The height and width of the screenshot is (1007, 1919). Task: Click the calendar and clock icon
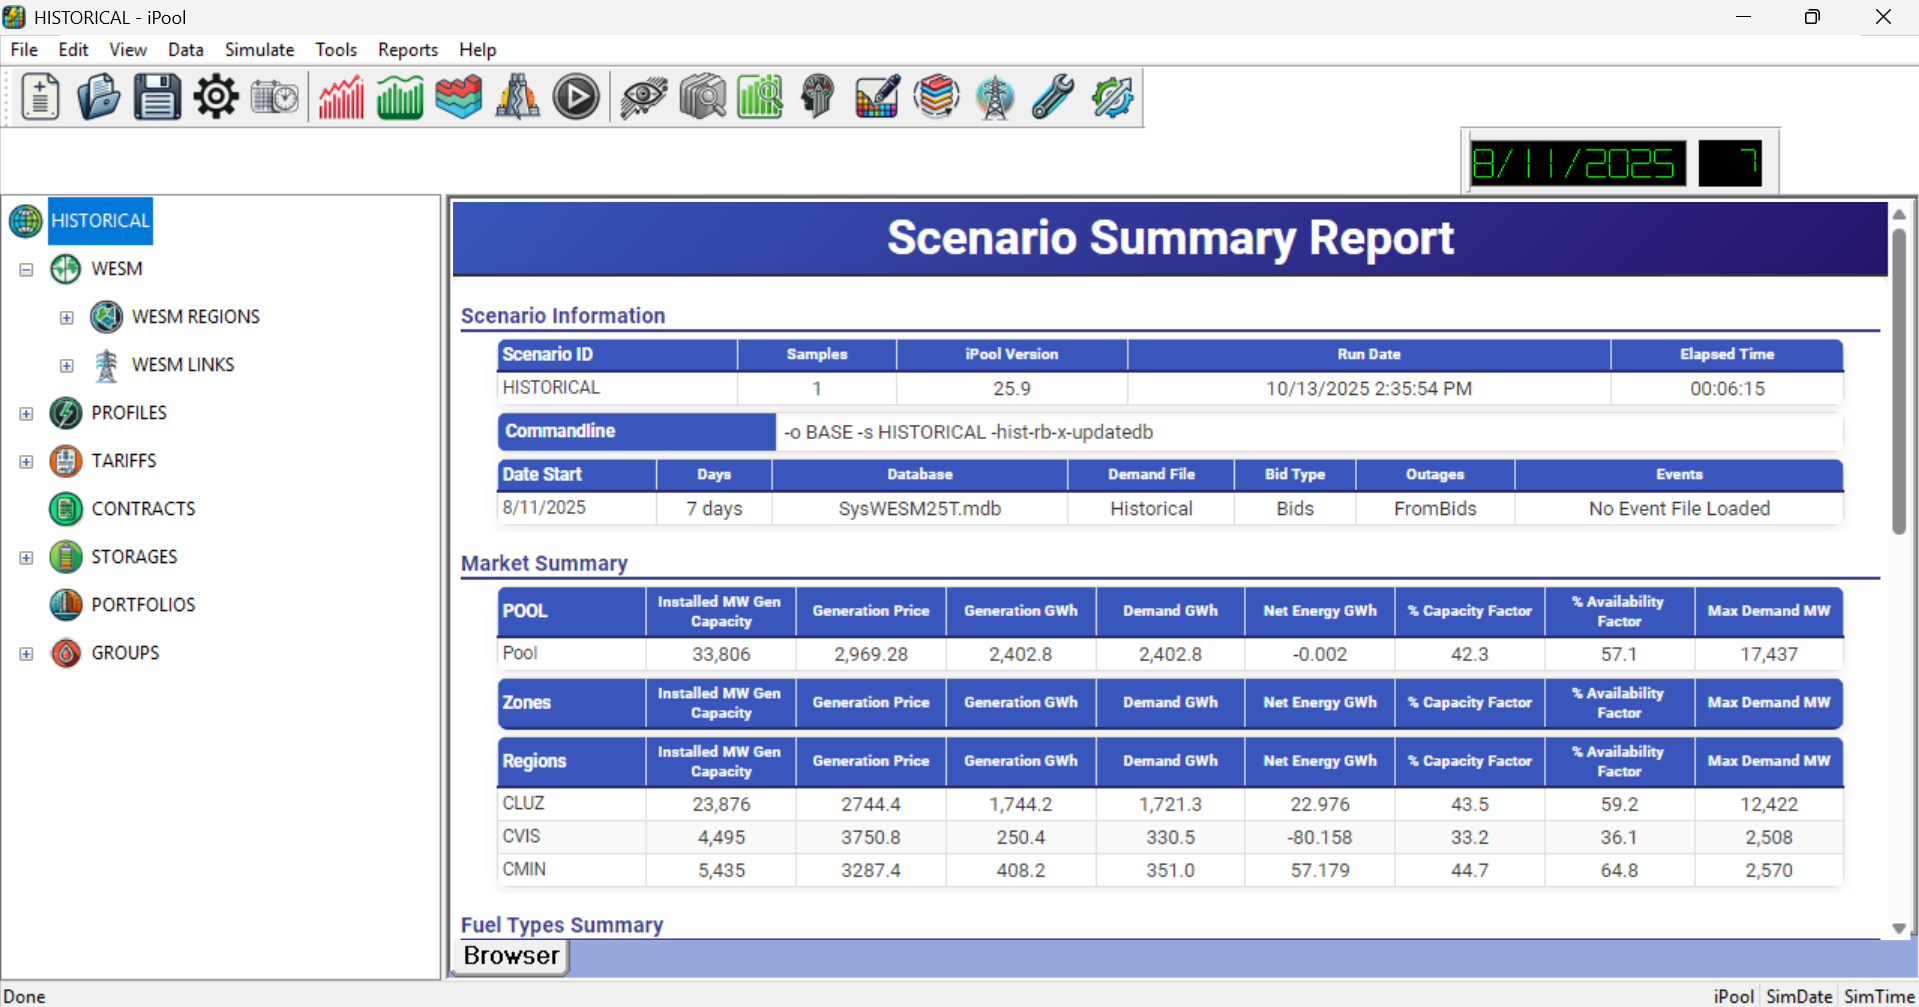[x=274, y=98]
